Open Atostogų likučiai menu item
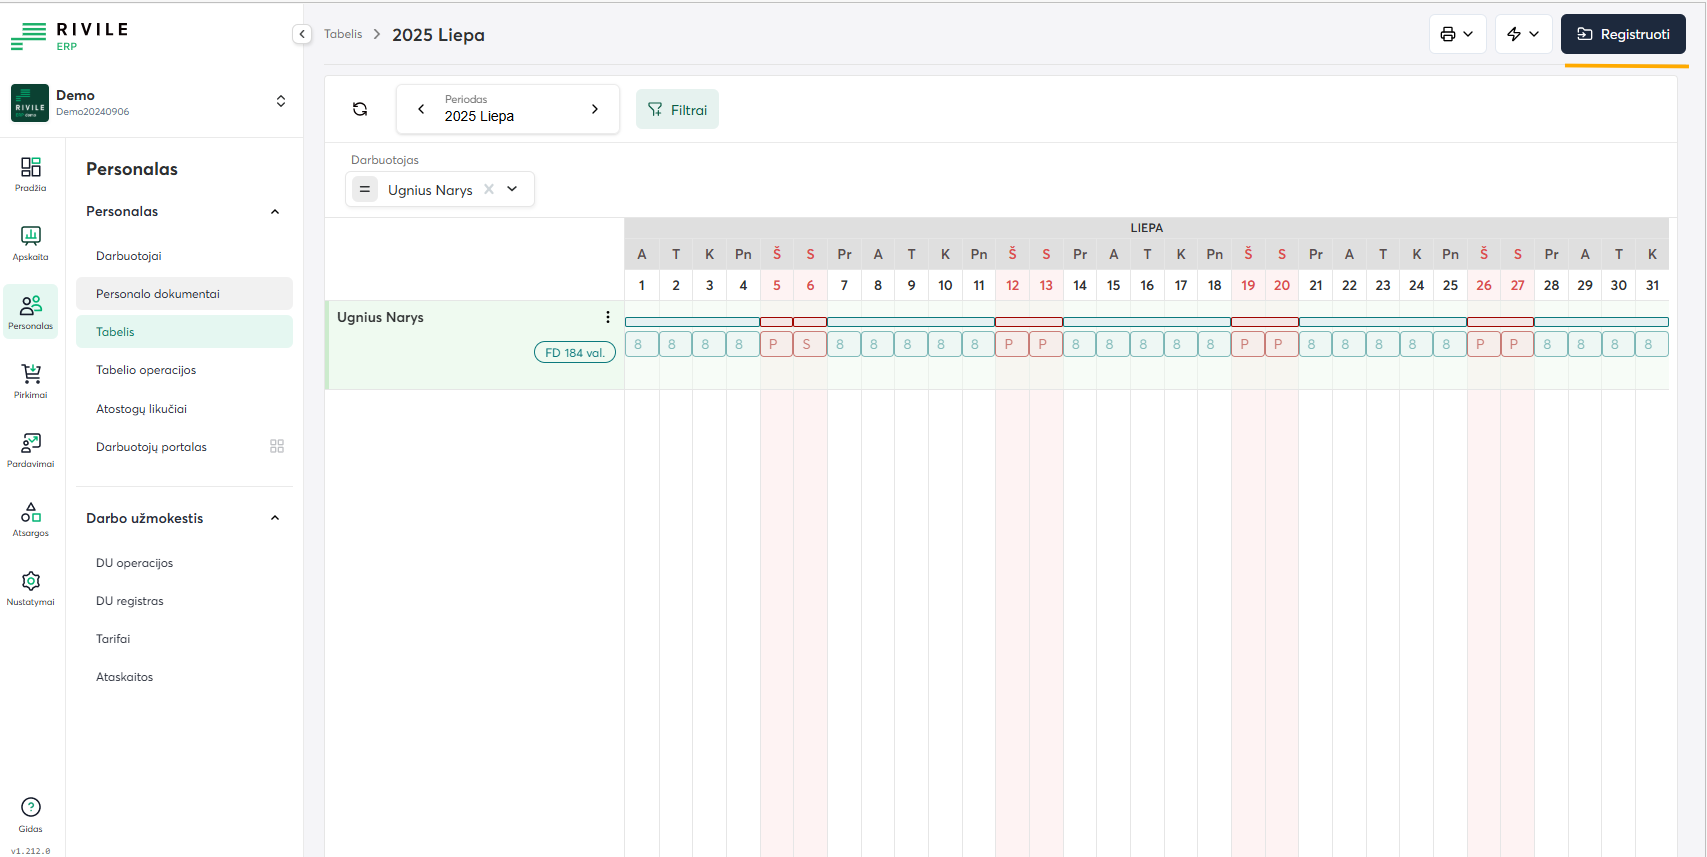 point(141,409)
